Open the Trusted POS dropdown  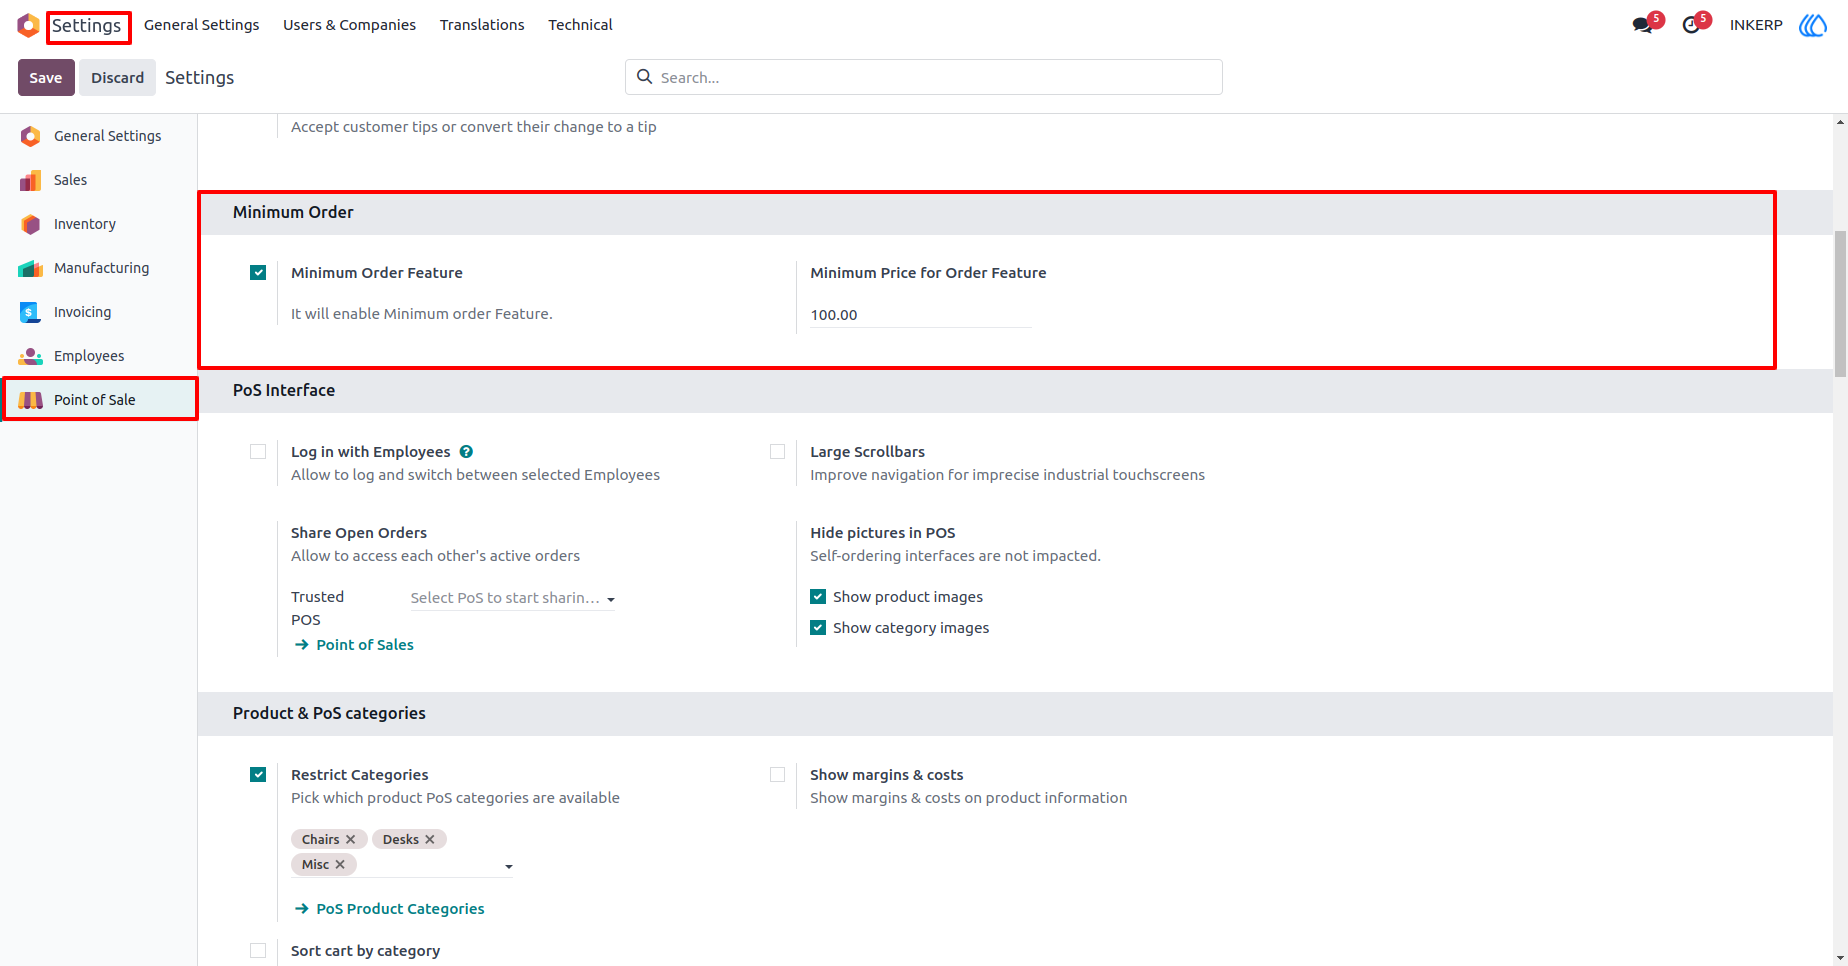[513, 598]
